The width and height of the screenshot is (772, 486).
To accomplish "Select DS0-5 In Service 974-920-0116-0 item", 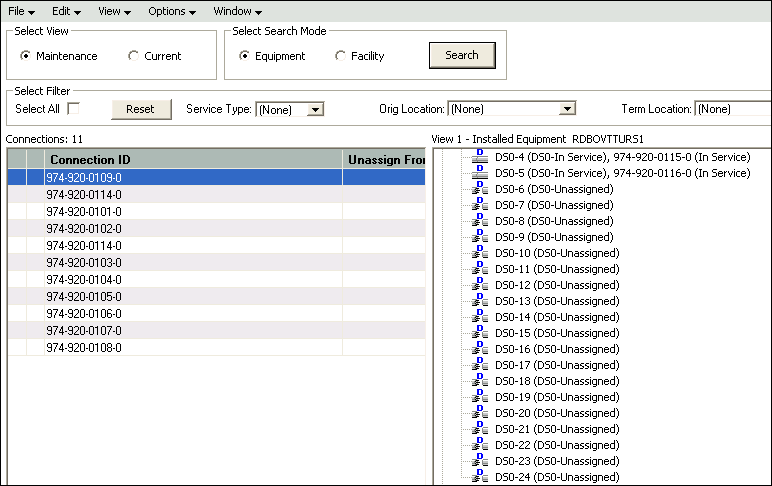I will pos(623,173).
